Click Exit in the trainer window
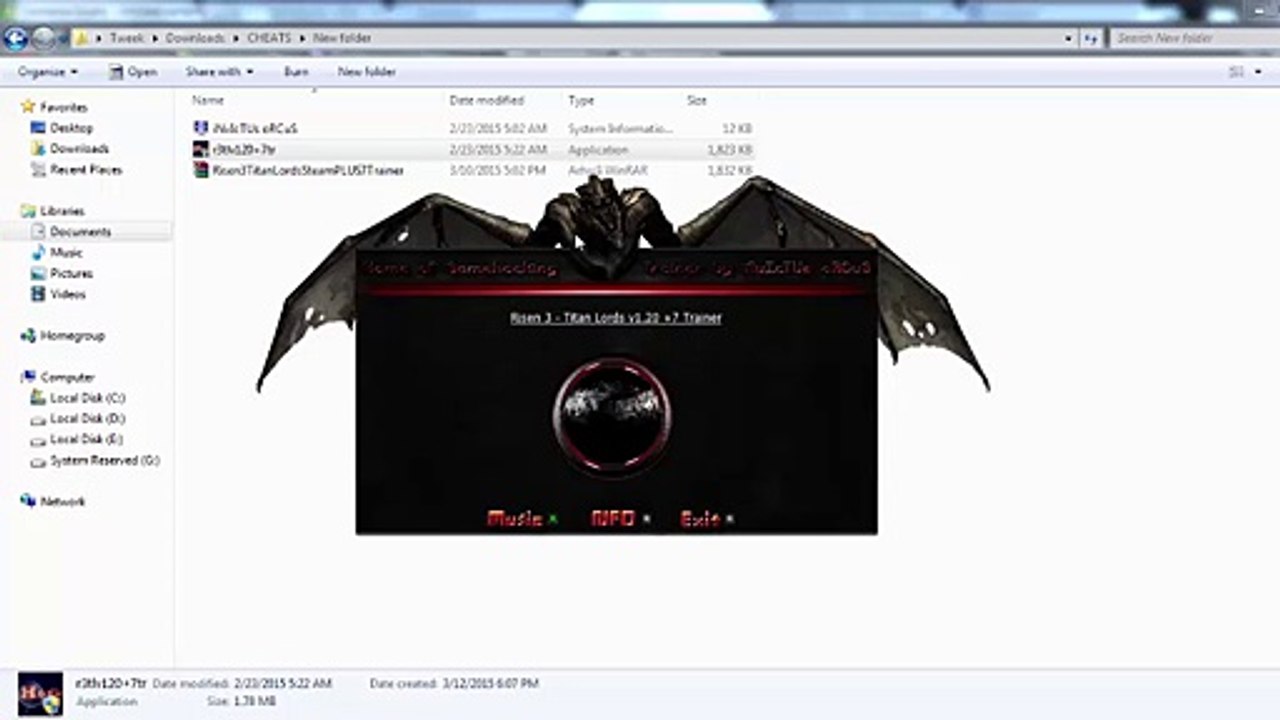1280x720 pixels. tap(700, 518)
